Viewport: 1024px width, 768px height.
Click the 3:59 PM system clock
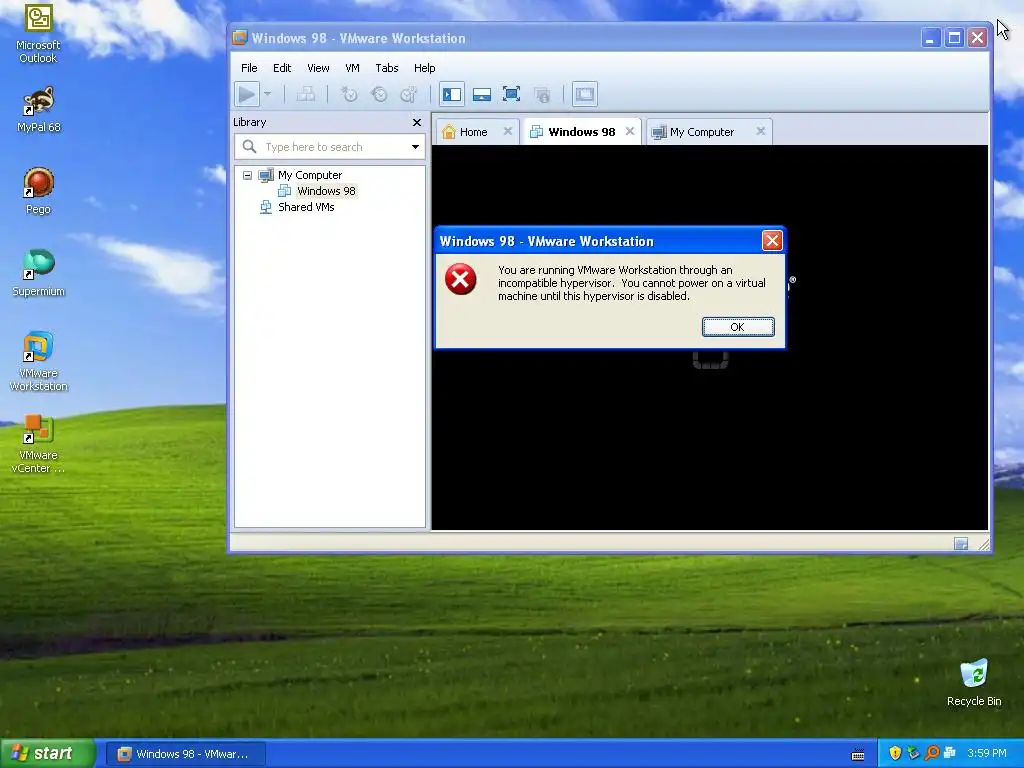pyautogui.click(x=987, y=753)
